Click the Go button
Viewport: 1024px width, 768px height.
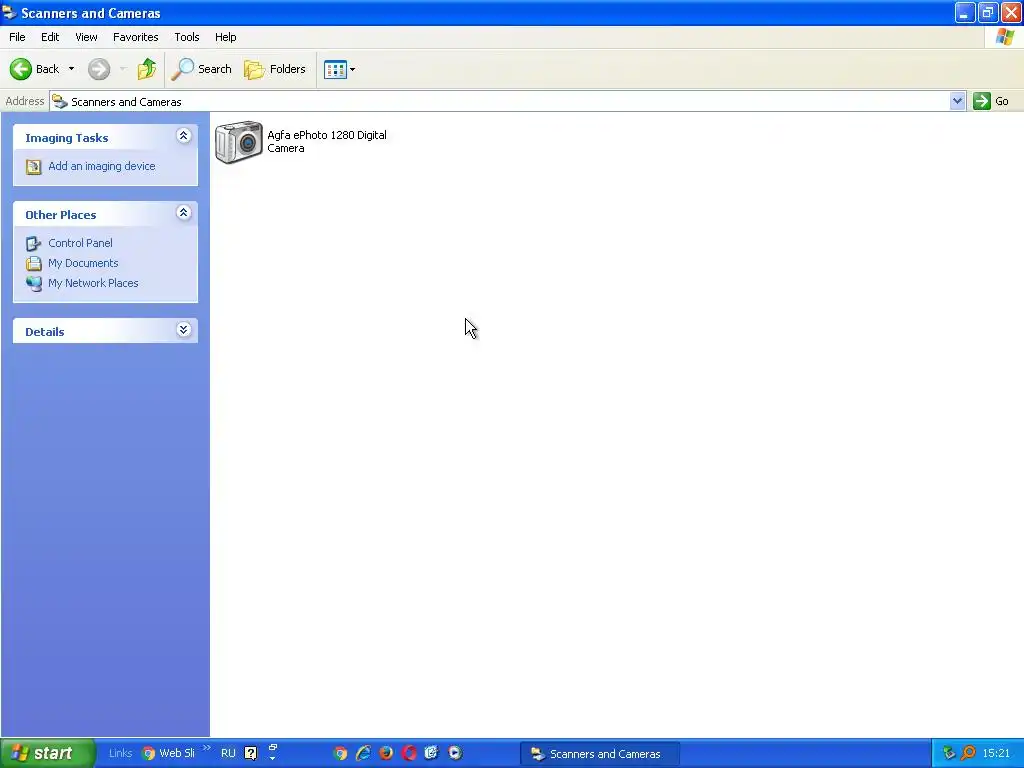[991, 101]
